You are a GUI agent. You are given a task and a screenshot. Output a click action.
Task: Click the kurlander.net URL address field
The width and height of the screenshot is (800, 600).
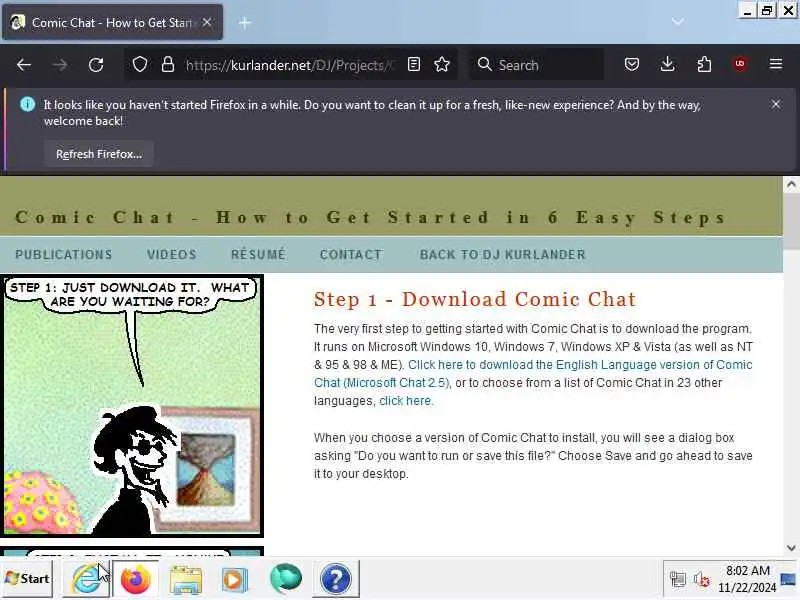click(291, 65)
